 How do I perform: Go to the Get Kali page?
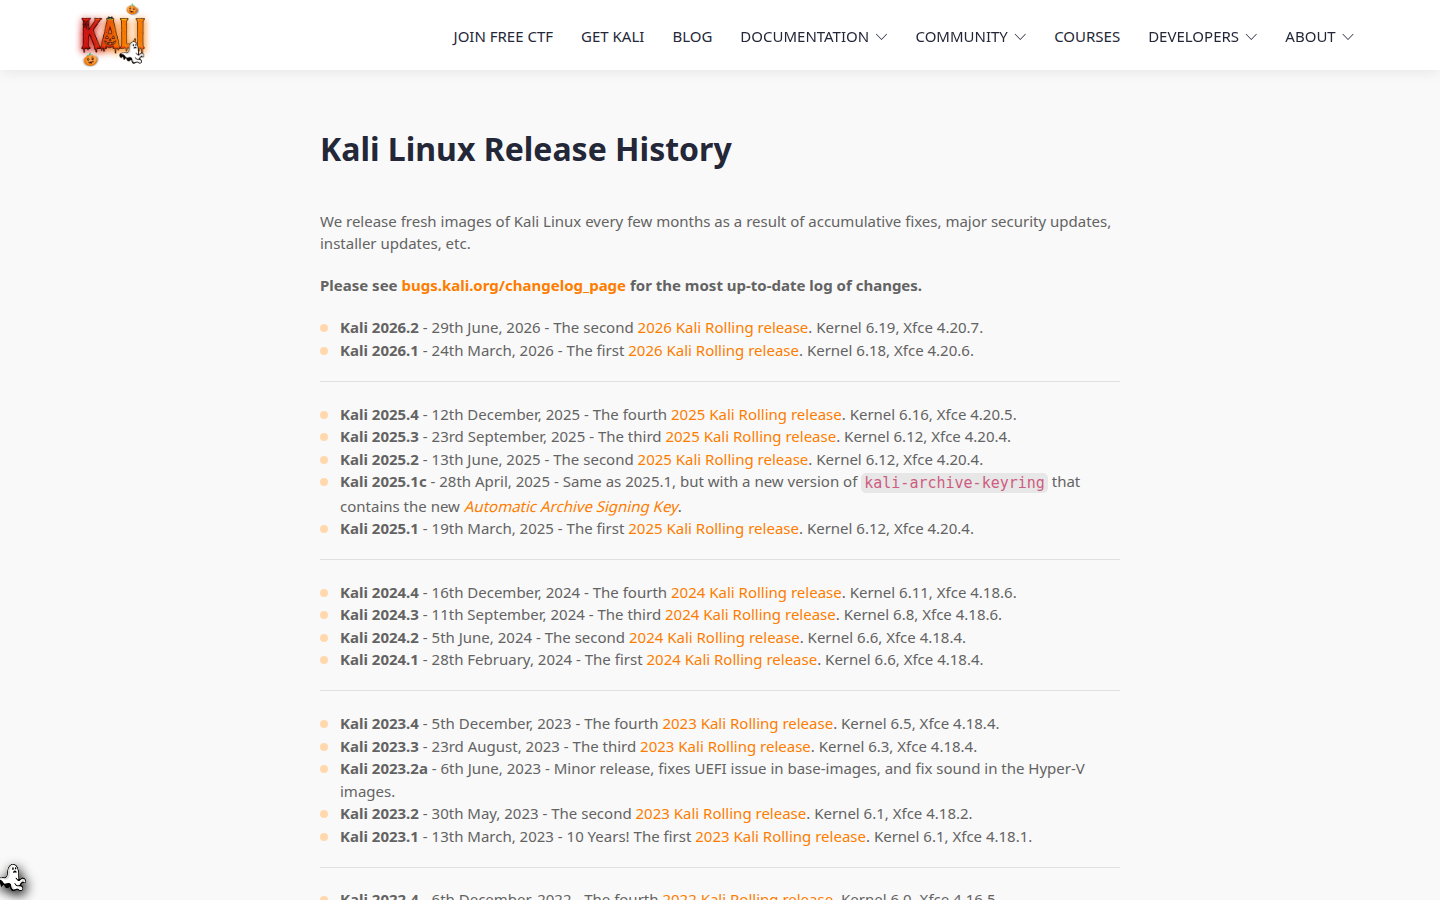(x=613, y=37)
